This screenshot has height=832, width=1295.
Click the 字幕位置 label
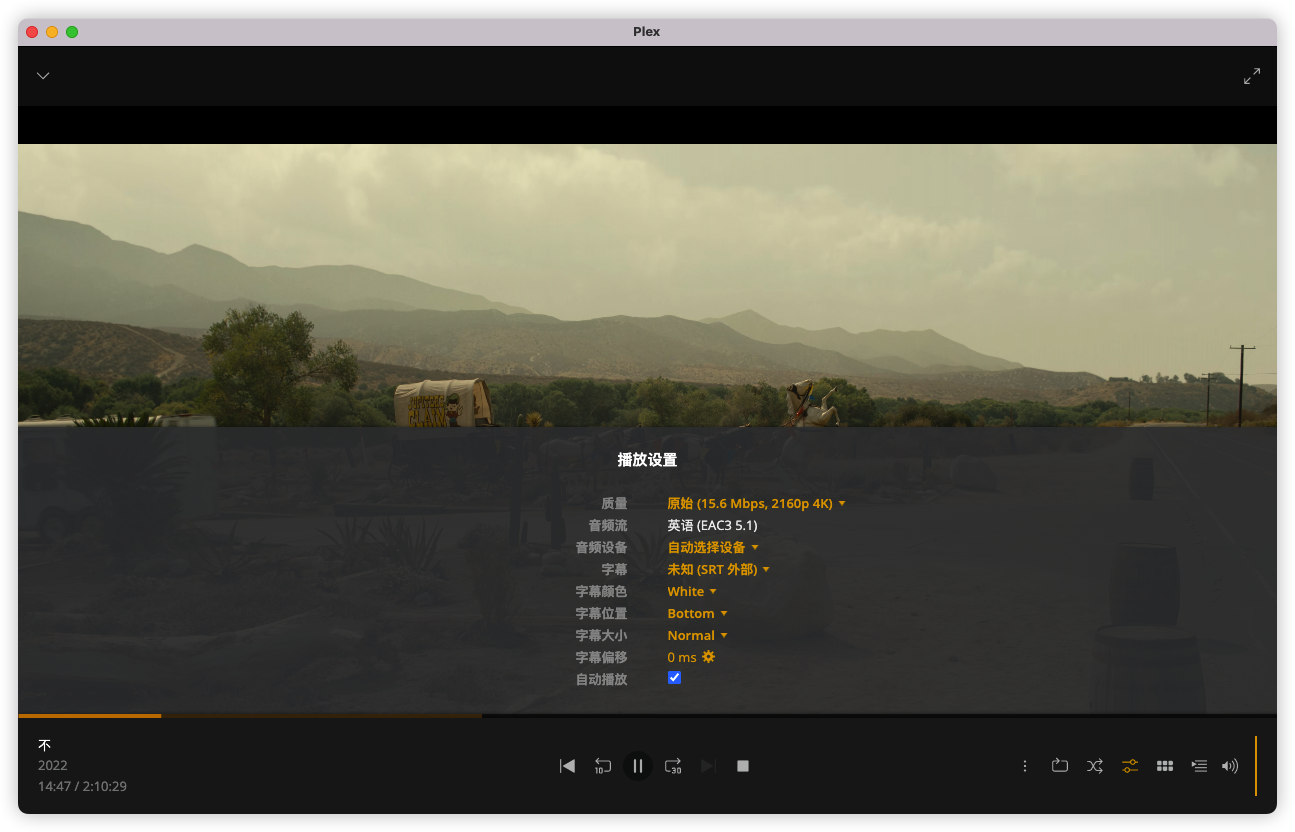point(601,614)
